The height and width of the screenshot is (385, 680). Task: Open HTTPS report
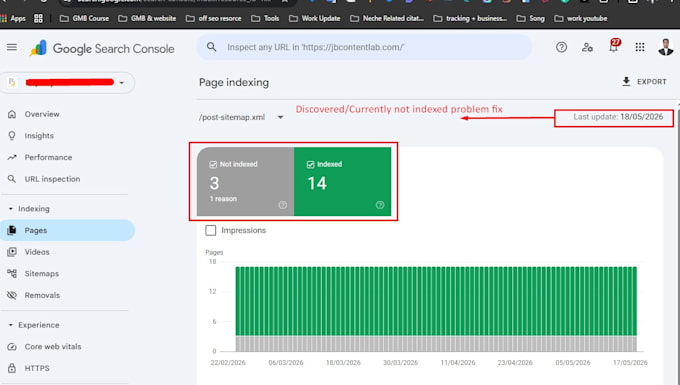tap(37, 368)
